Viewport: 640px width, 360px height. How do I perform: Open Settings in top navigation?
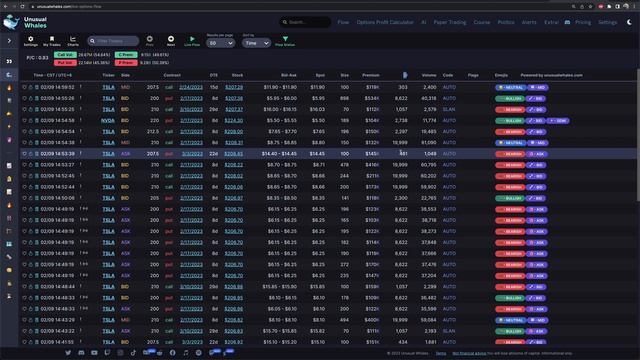click(607, 22)
